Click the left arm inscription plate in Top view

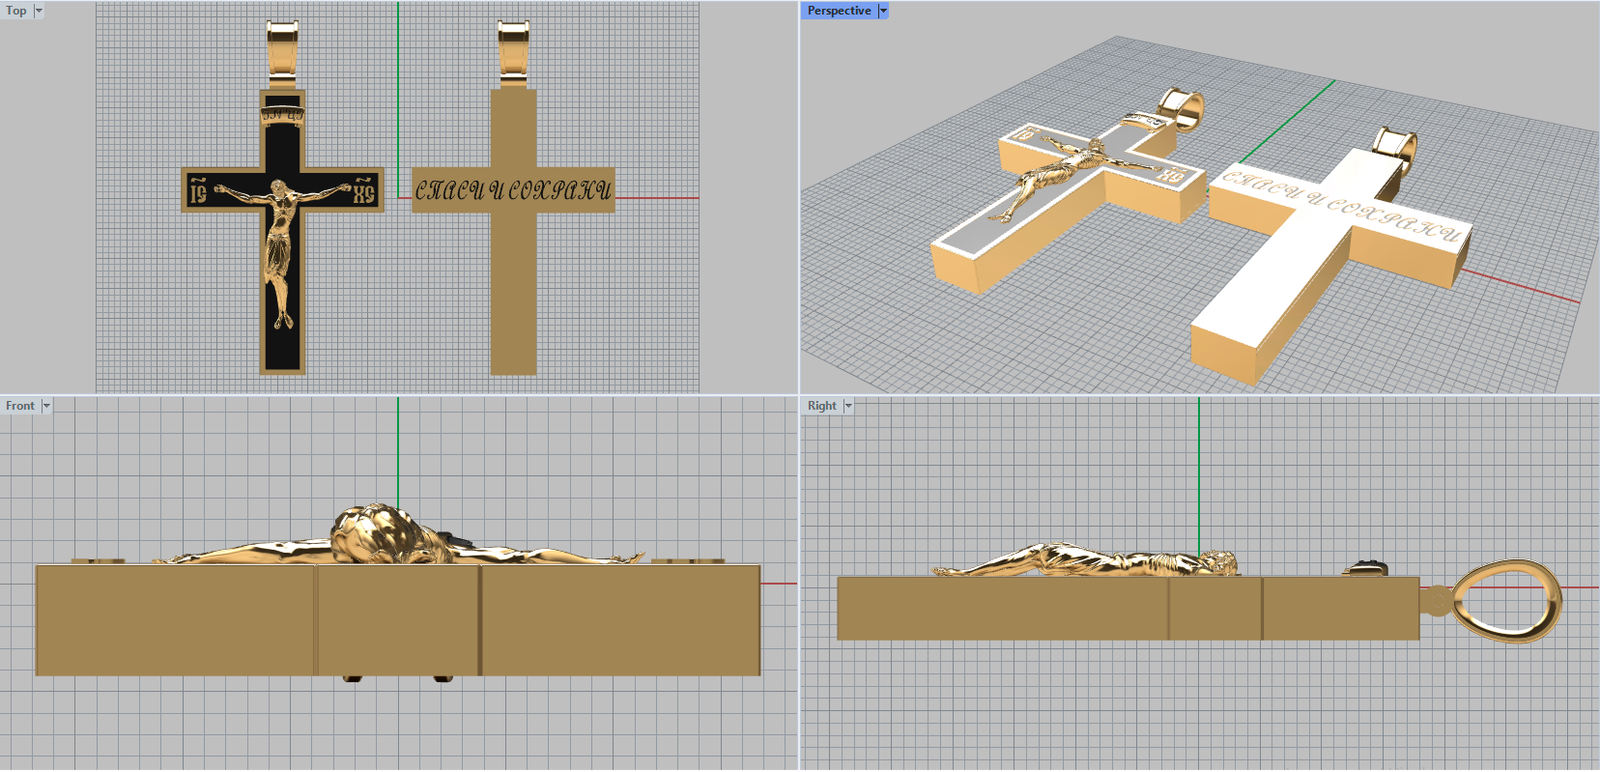[x=198, y=190]
